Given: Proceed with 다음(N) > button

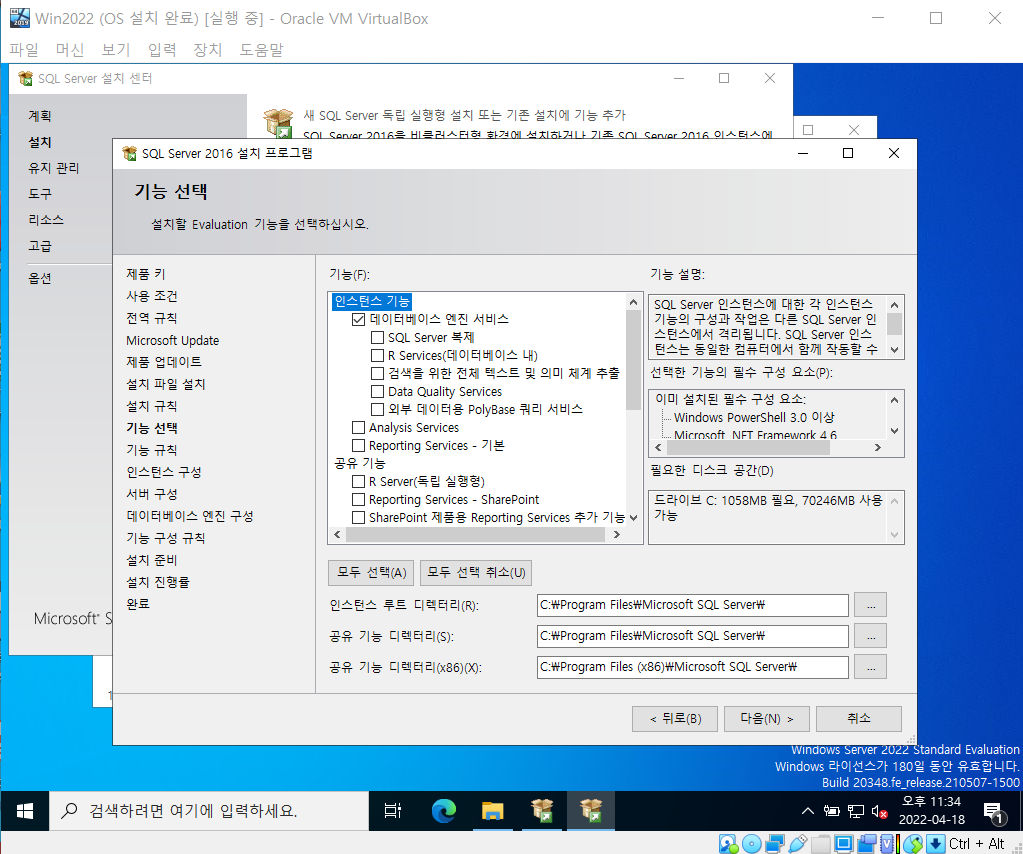Looking at the screenshot, I should click(x=767, y=719).
